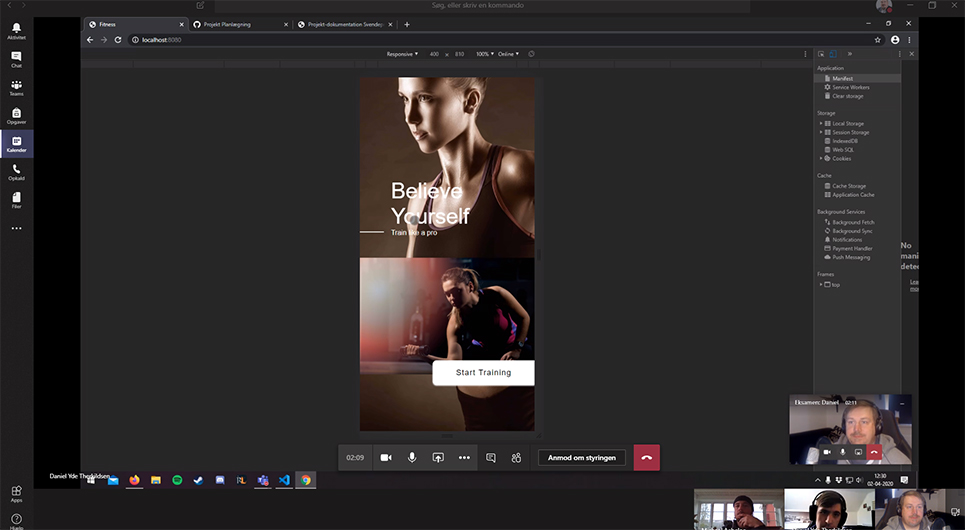The image size is (965, 530).
Task: Click Steam icon in shared taskbar
Action: click(198, 480)
